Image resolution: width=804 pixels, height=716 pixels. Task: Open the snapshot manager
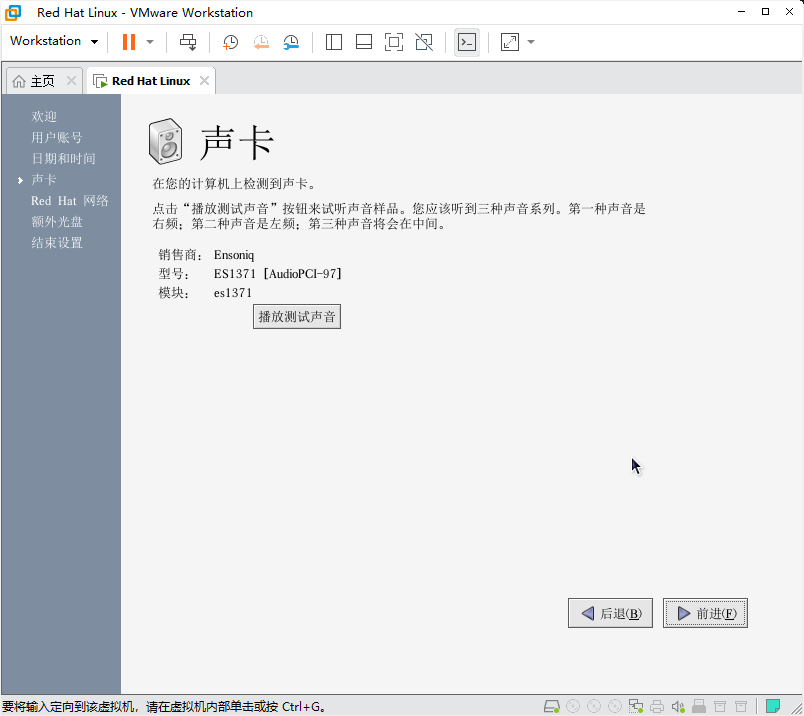pyautogui.click(x=292, y=42)
